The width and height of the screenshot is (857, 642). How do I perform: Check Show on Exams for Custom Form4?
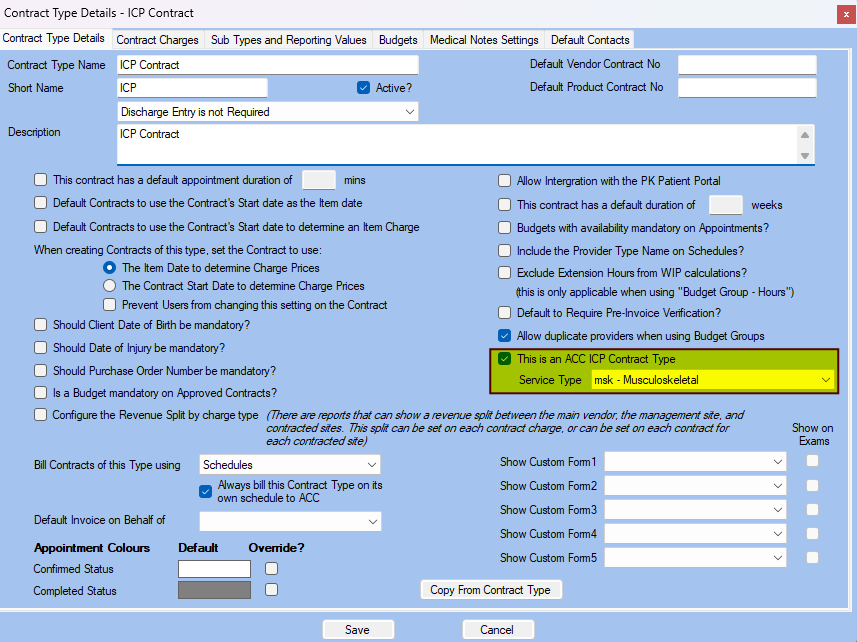[x=813, y=533]
